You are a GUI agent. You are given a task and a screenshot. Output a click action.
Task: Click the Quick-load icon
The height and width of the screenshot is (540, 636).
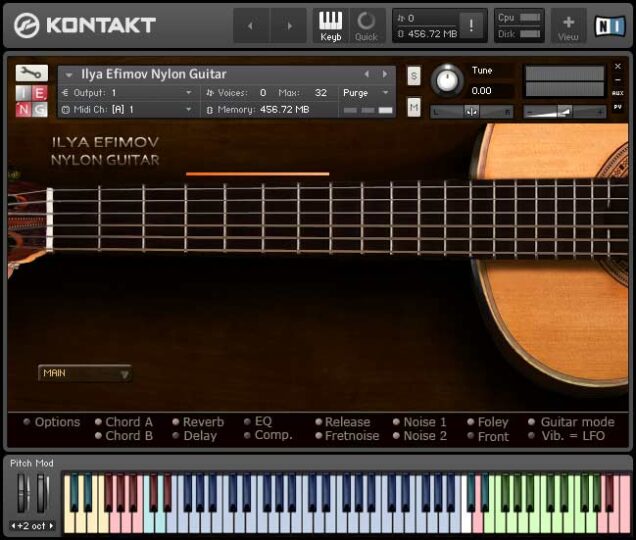[x=366, y=25]
